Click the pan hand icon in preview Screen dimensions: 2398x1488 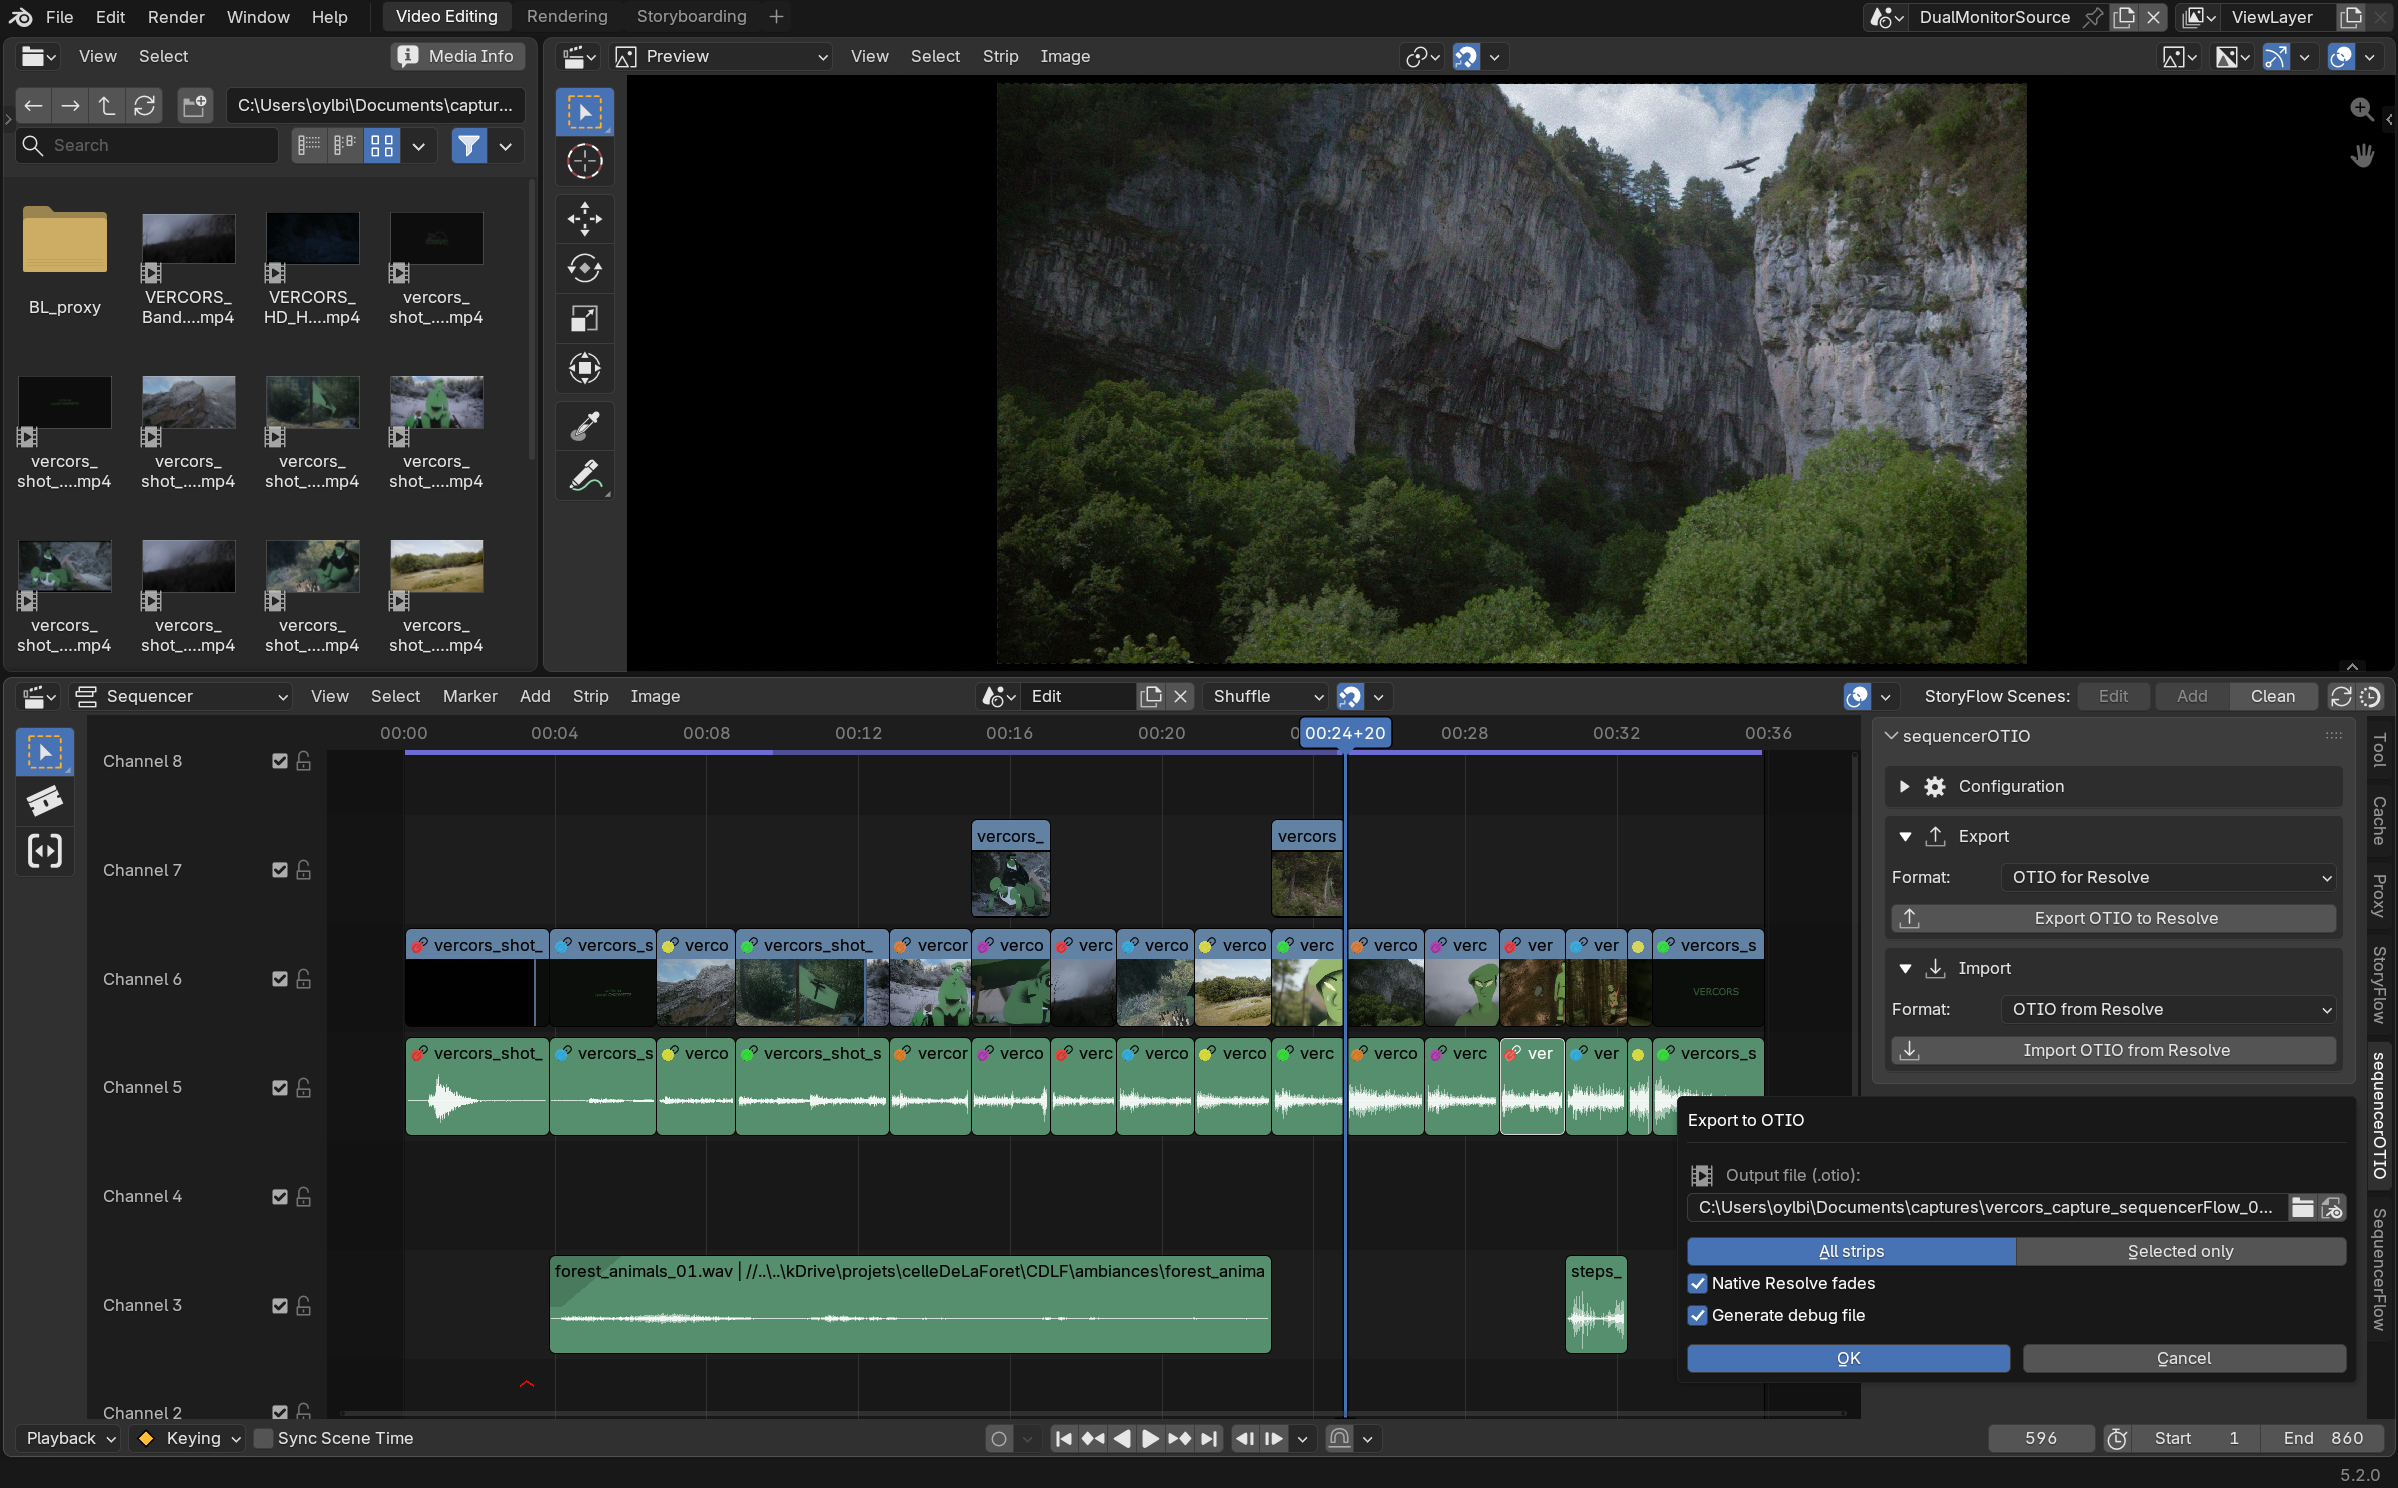point(2362,156)
